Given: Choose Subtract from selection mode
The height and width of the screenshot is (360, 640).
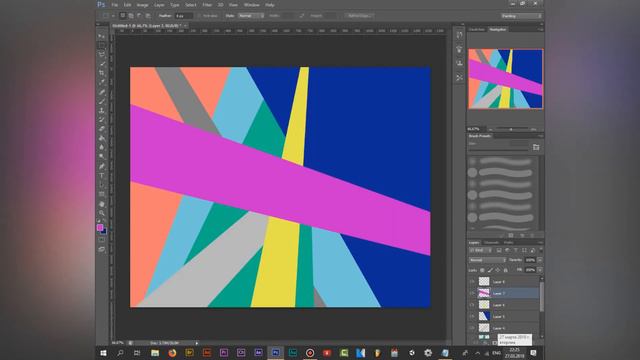Looking at the screenshot, I should click(x=140, y=16).
